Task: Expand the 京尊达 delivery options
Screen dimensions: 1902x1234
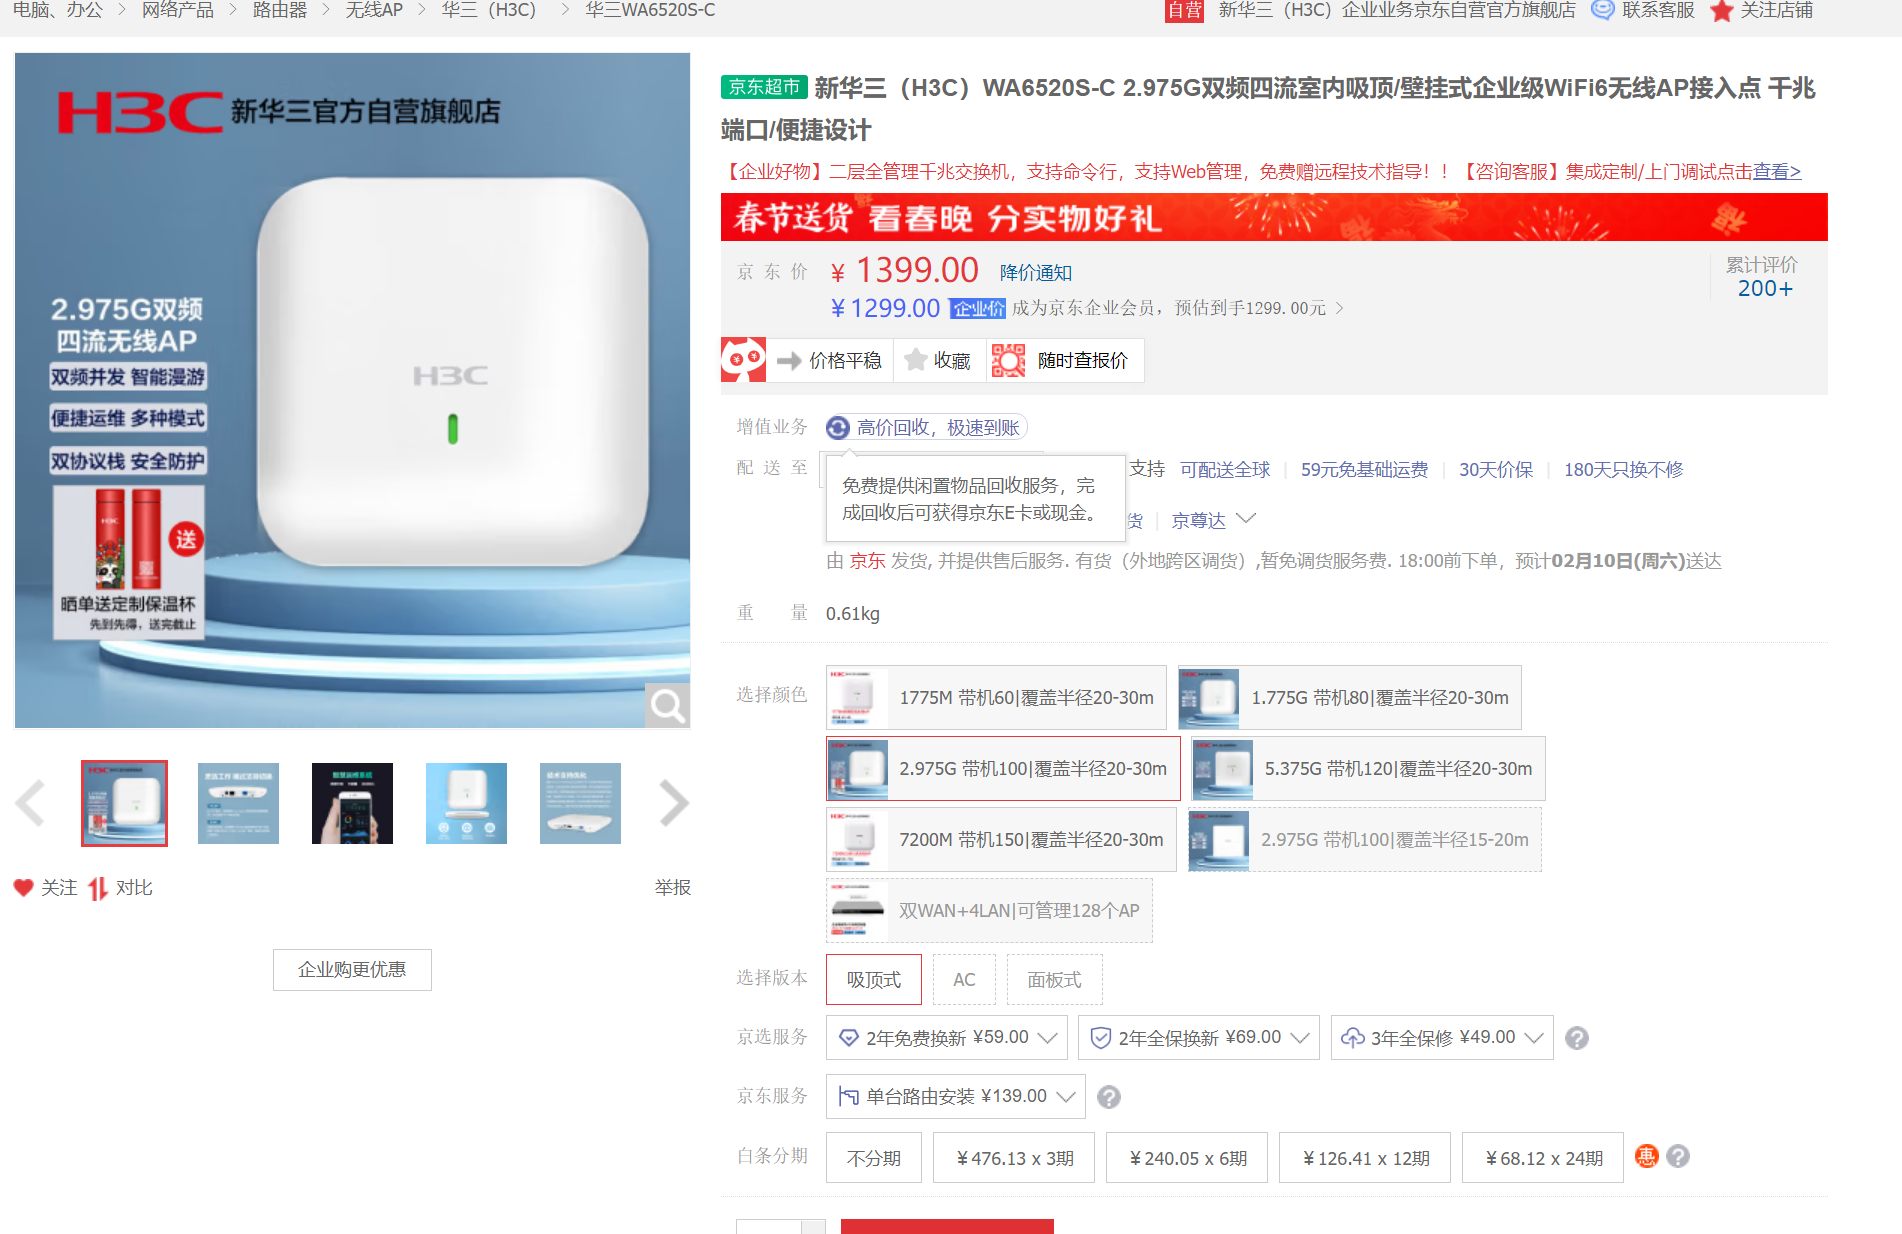Action: coord(1246,519)
